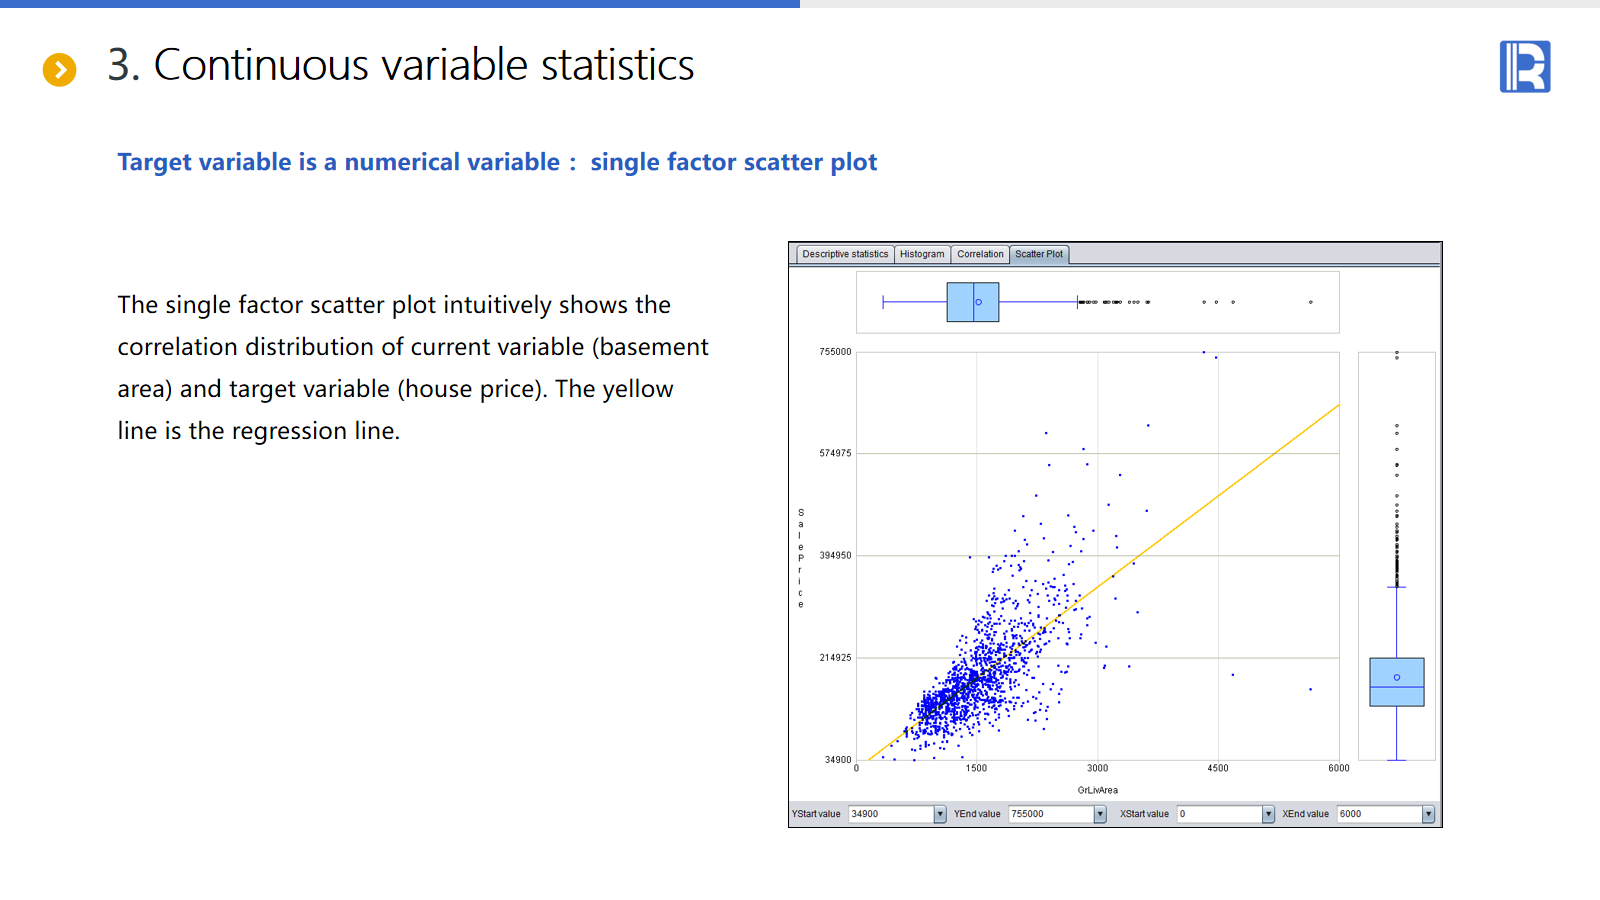Click the Scatter Plot tab
1600x900 pixels.
coord(1039,254)
